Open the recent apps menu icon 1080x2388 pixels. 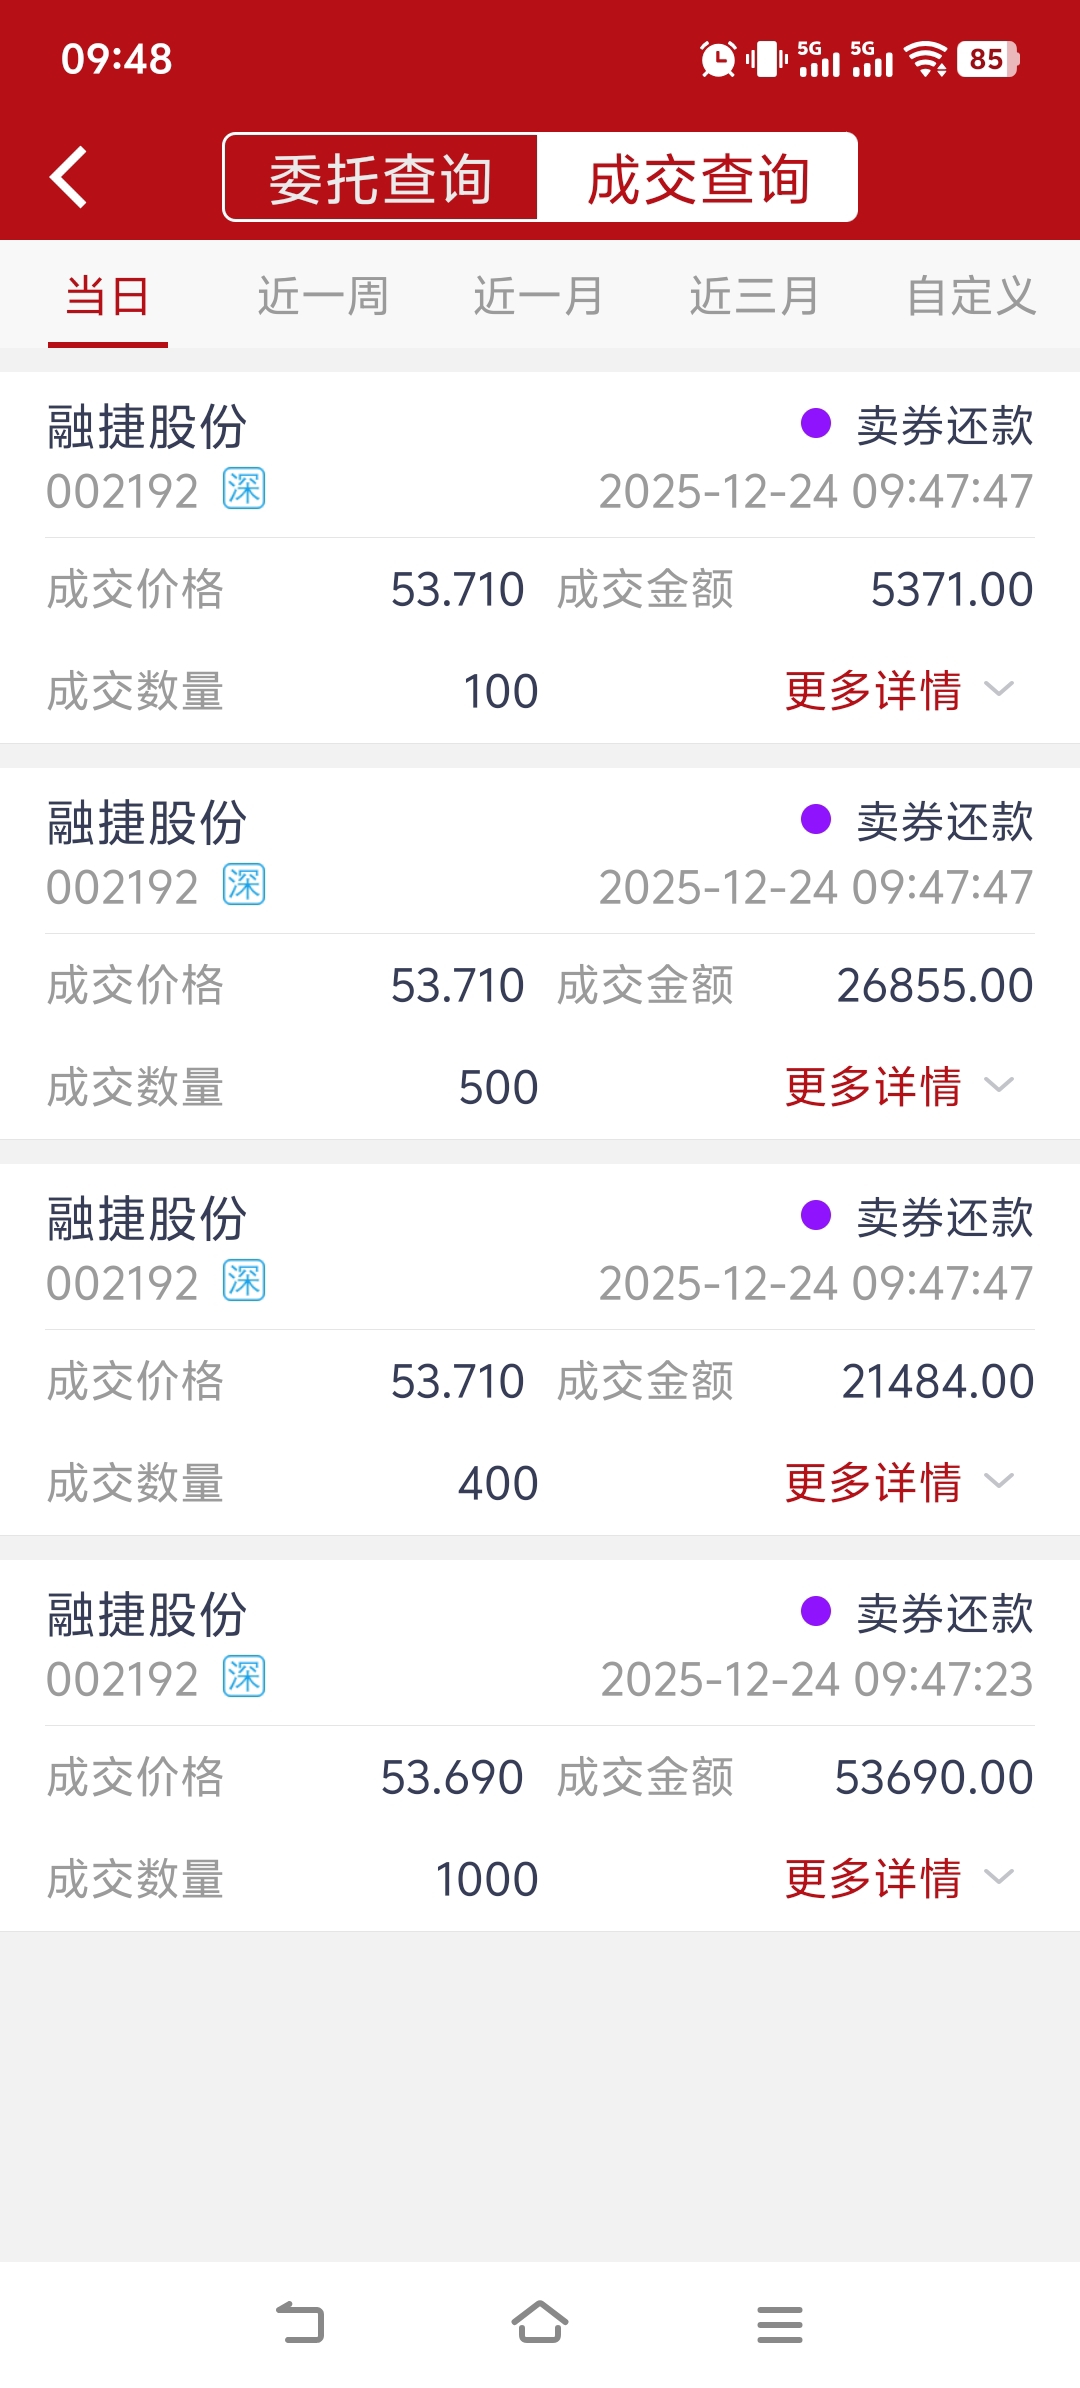point(780,2324)
